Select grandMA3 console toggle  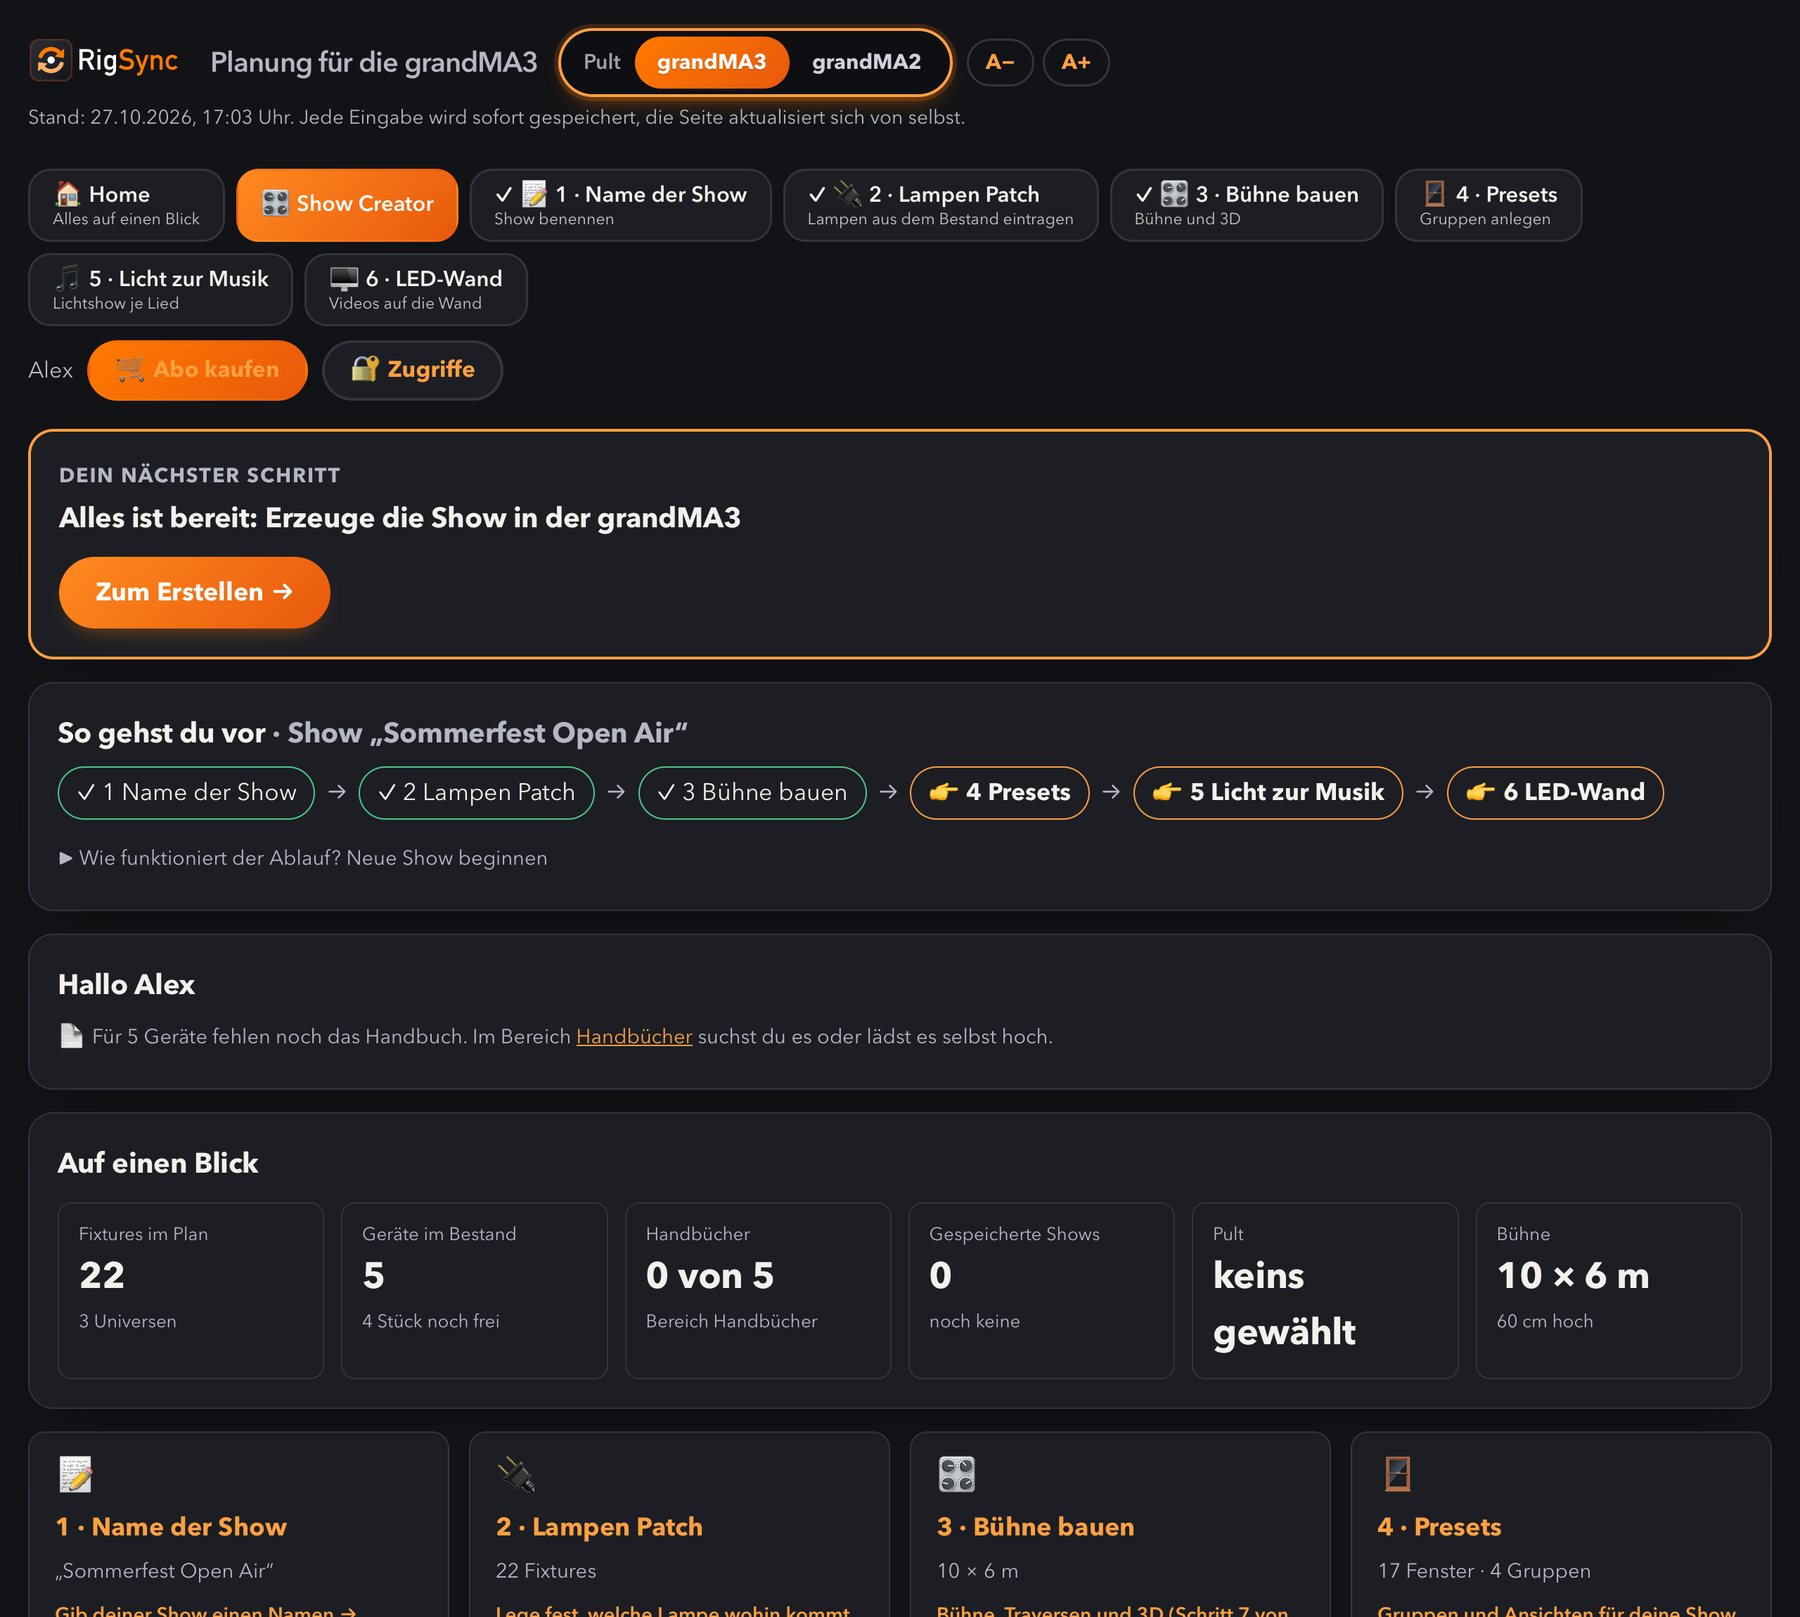[x=711, y=62]
